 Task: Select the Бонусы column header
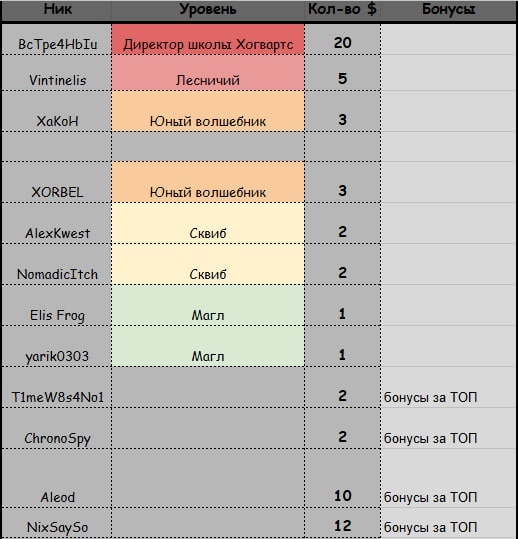(449, 11)
